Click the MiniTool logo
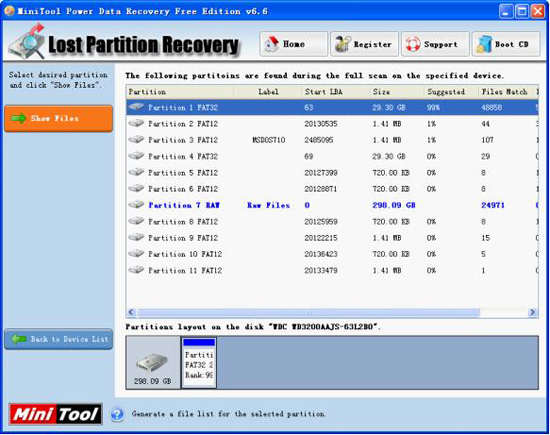550x435 pixels. point(56,414)
